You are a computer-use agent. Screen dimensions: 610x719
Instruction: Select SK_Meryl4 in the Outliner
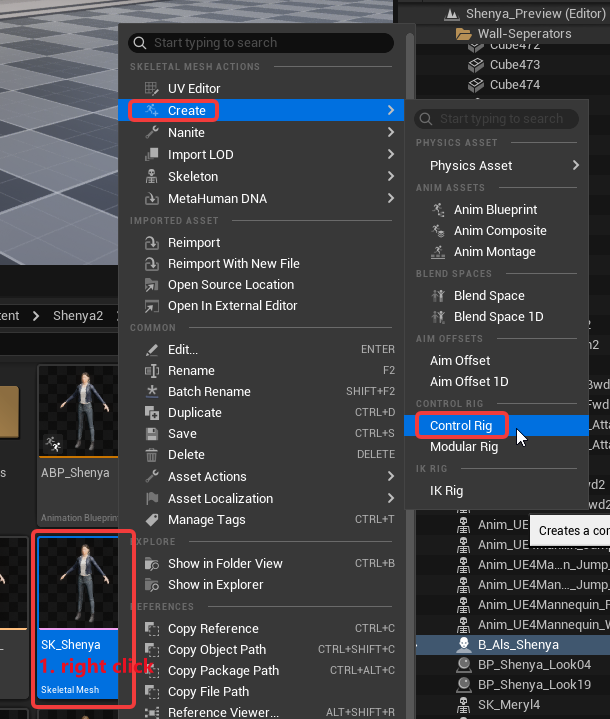point(509,705)
